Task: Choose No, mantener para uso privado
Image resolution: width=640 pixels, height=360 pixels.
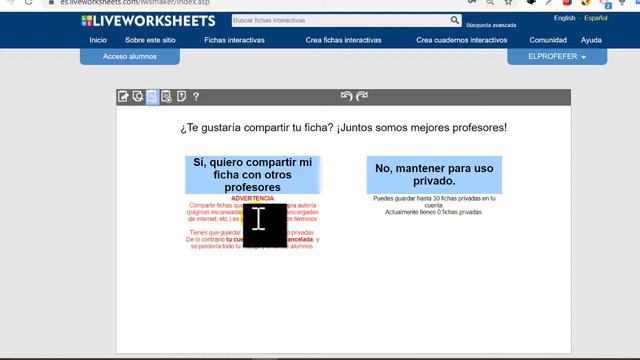Action: click(x=434, y=175)
